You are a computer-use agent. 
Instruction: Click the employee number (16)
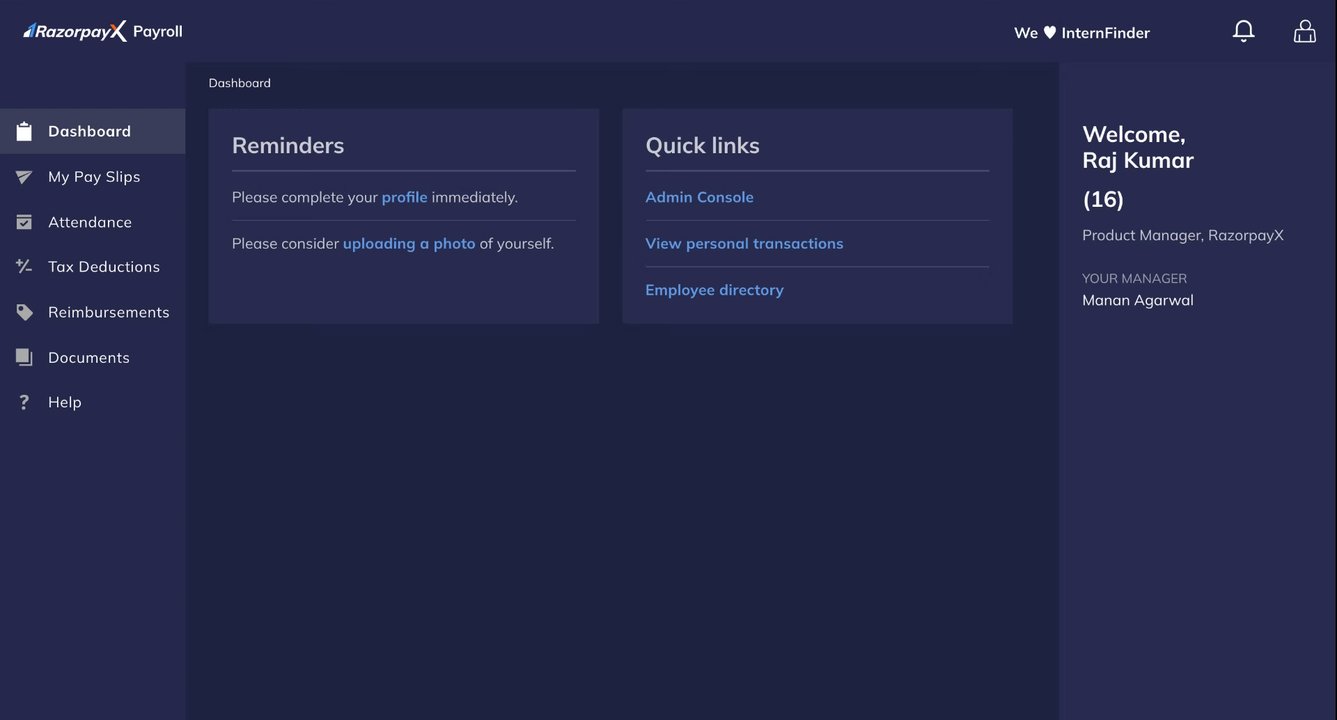click(1103, 199)
